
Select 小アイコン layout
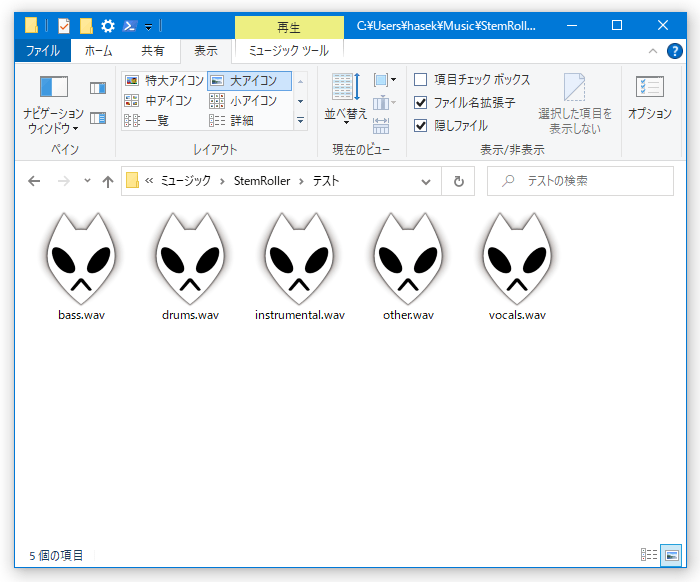pyautogui.click(x=243, y=101)
